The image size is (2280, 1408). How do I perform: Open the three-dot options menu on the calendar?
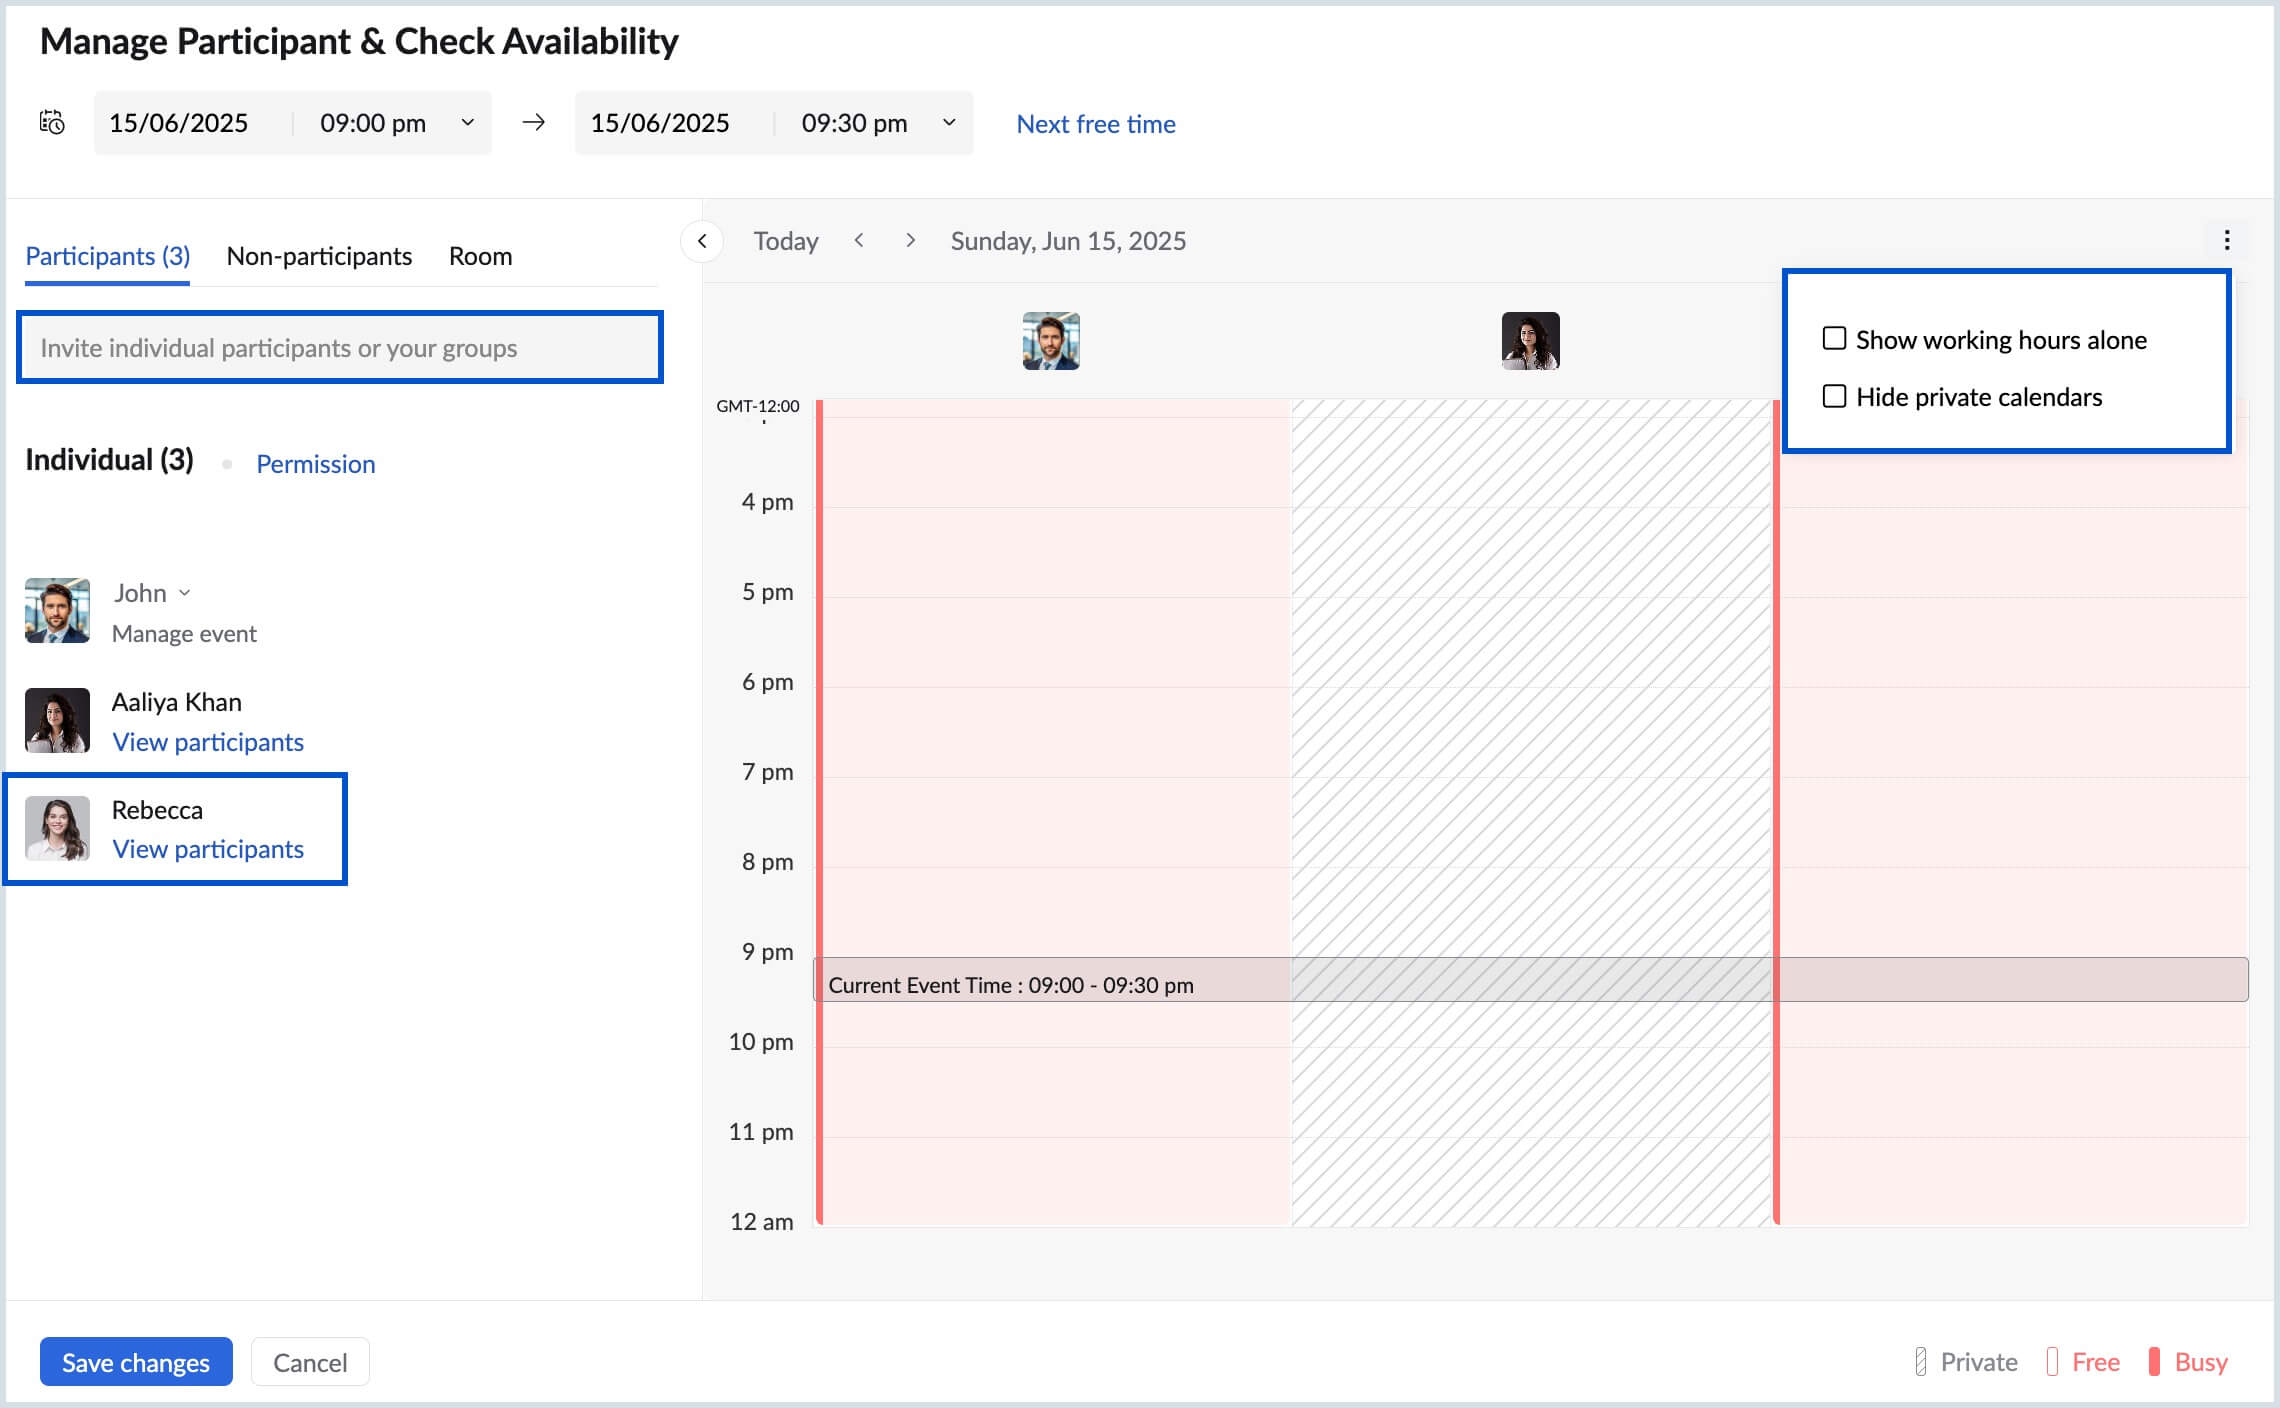tap(2227, 240)
